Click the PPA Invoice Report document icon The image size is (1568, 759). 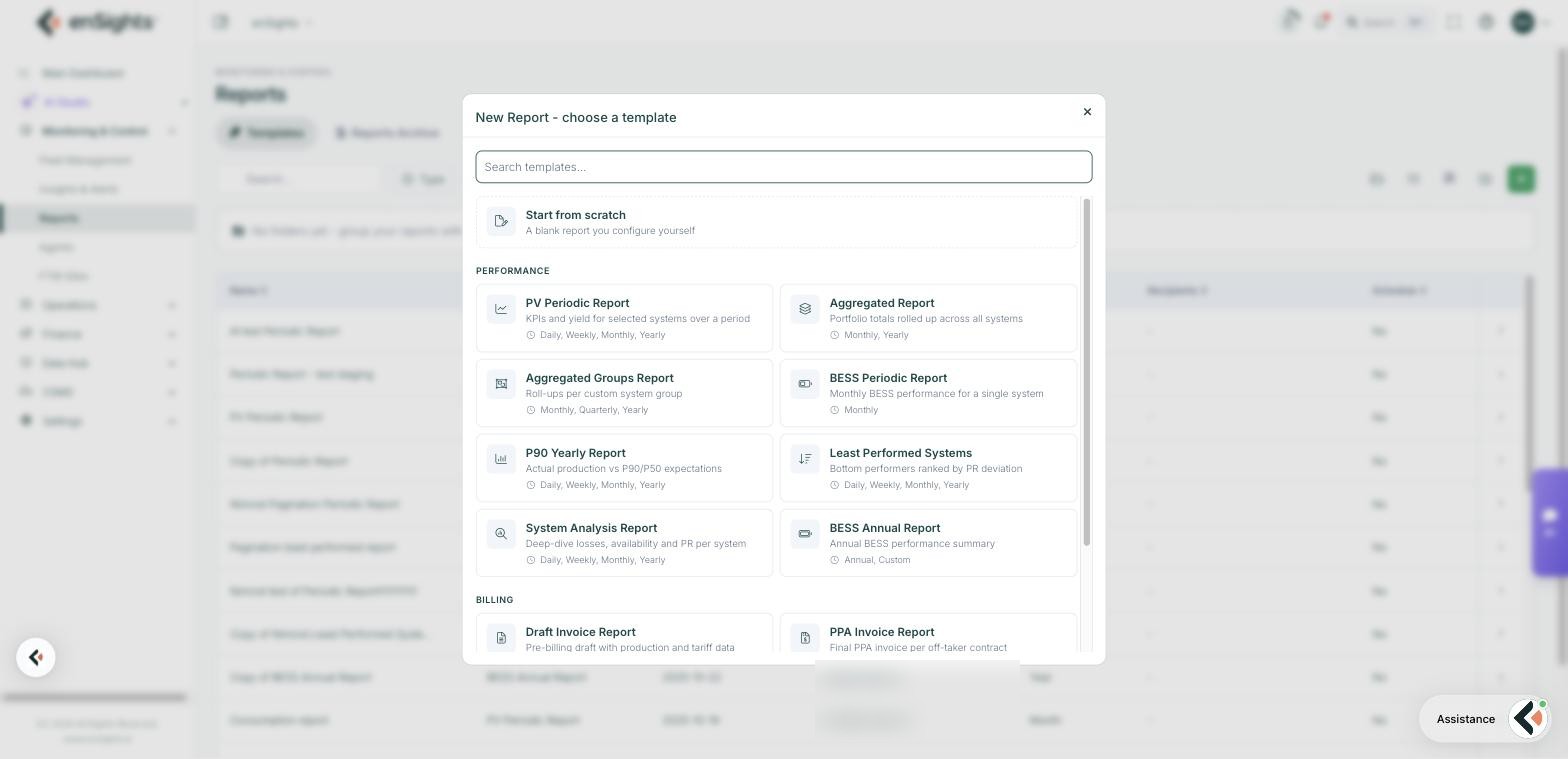click(x=805, y=638)
